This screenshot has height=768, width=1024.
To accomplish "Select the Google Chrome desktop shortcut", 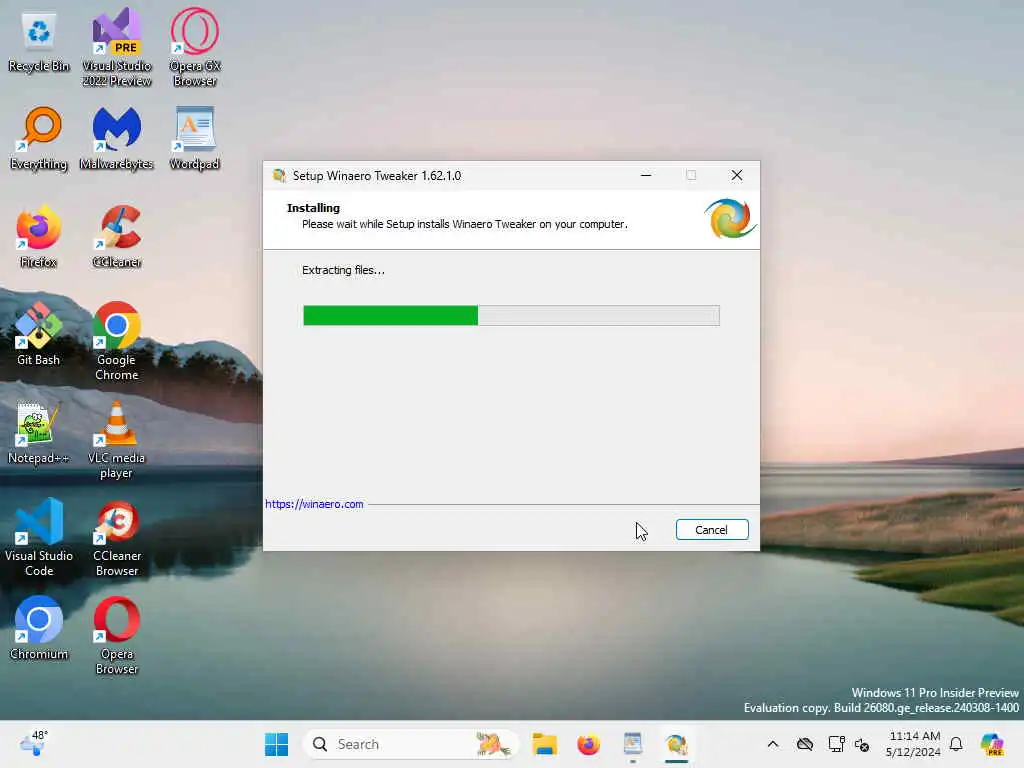I will [x=117, y=341].
